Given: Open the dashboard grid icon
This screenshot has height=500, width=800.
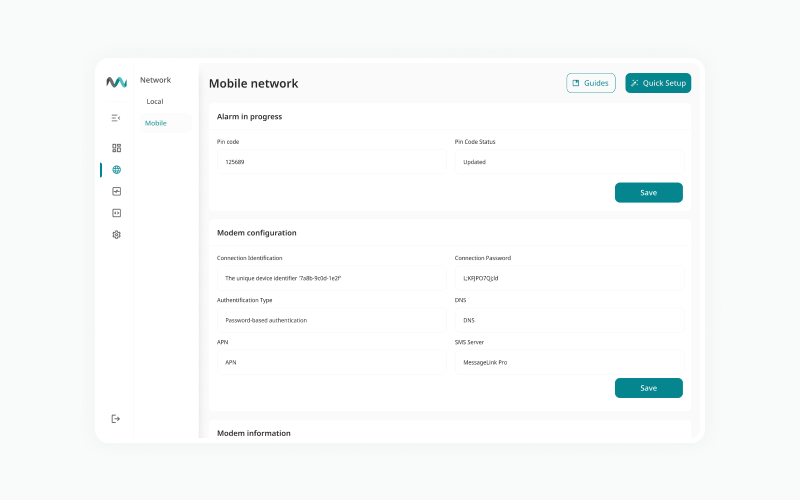Looking at the screenshot, I should pos(116,148).
